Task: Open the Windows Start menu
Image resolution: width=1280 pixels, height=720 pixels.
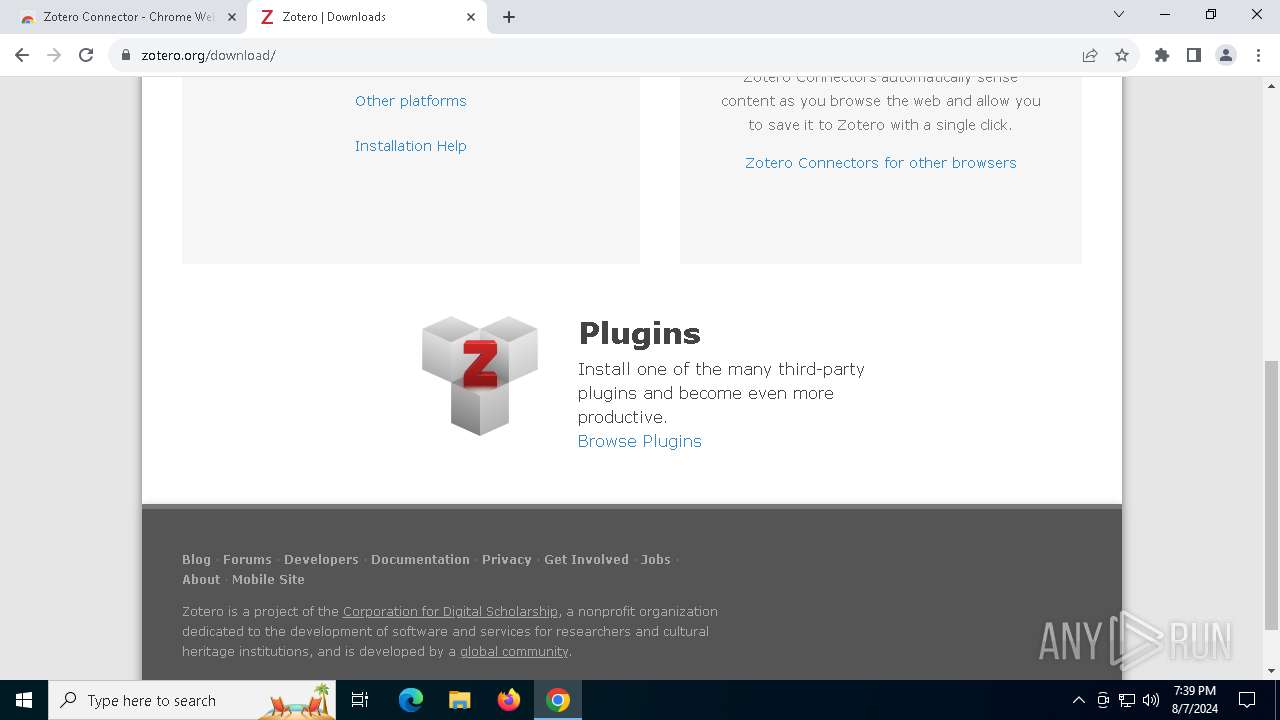Action: pos(24,700)
